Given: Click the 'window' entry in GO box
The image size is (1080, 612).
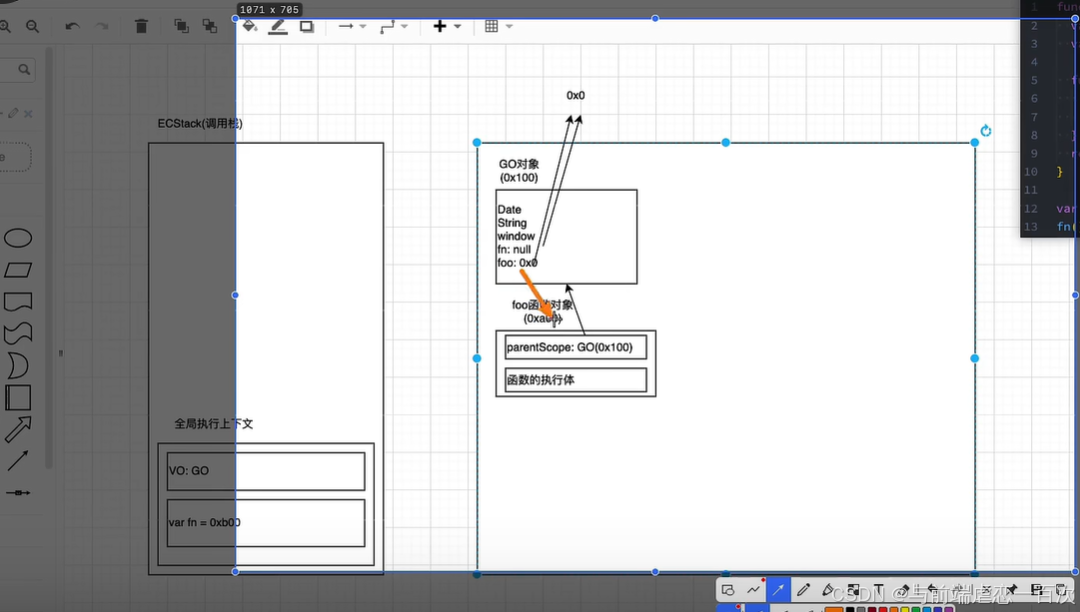Looking at the screenshot, I should tap(516, 236).
